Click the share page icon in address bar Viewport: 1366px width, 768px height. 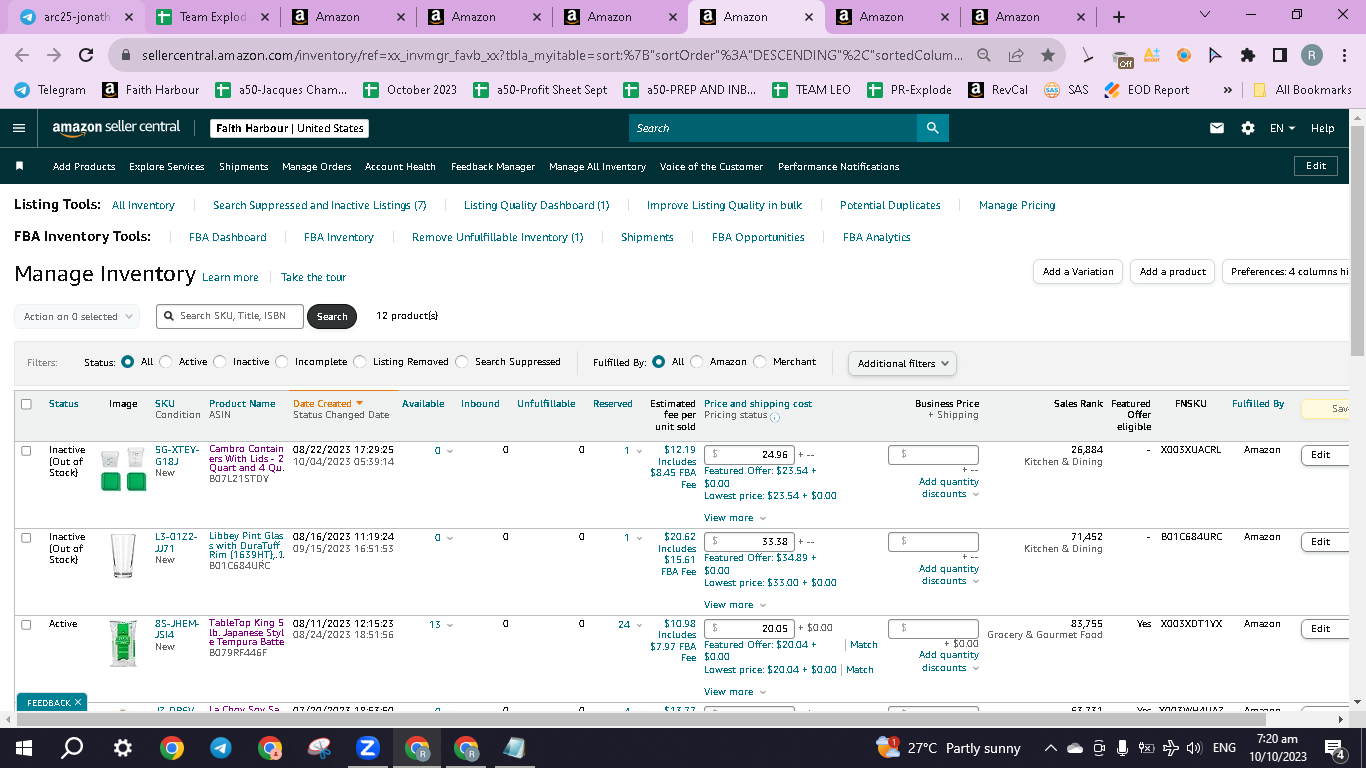point(1016,56)
